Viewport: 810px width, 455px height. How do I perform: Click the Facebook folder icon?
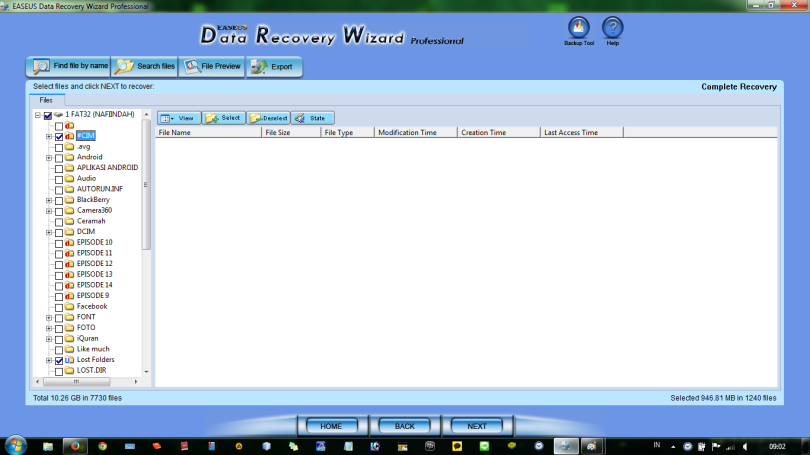[x=69, y=306]
